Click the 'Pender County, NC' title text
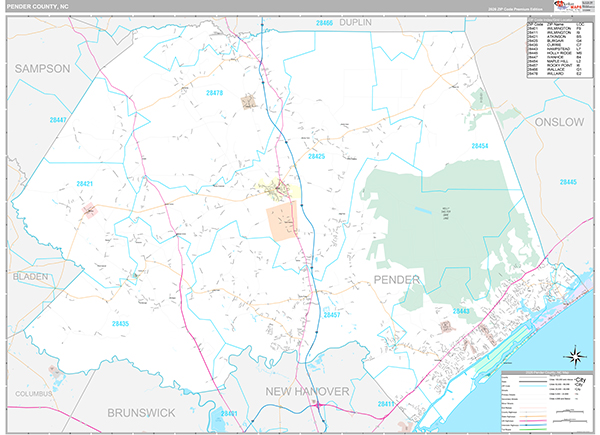The height and width of the screenshot is (435, 600). pyautogui.click(x=38, y=7)
